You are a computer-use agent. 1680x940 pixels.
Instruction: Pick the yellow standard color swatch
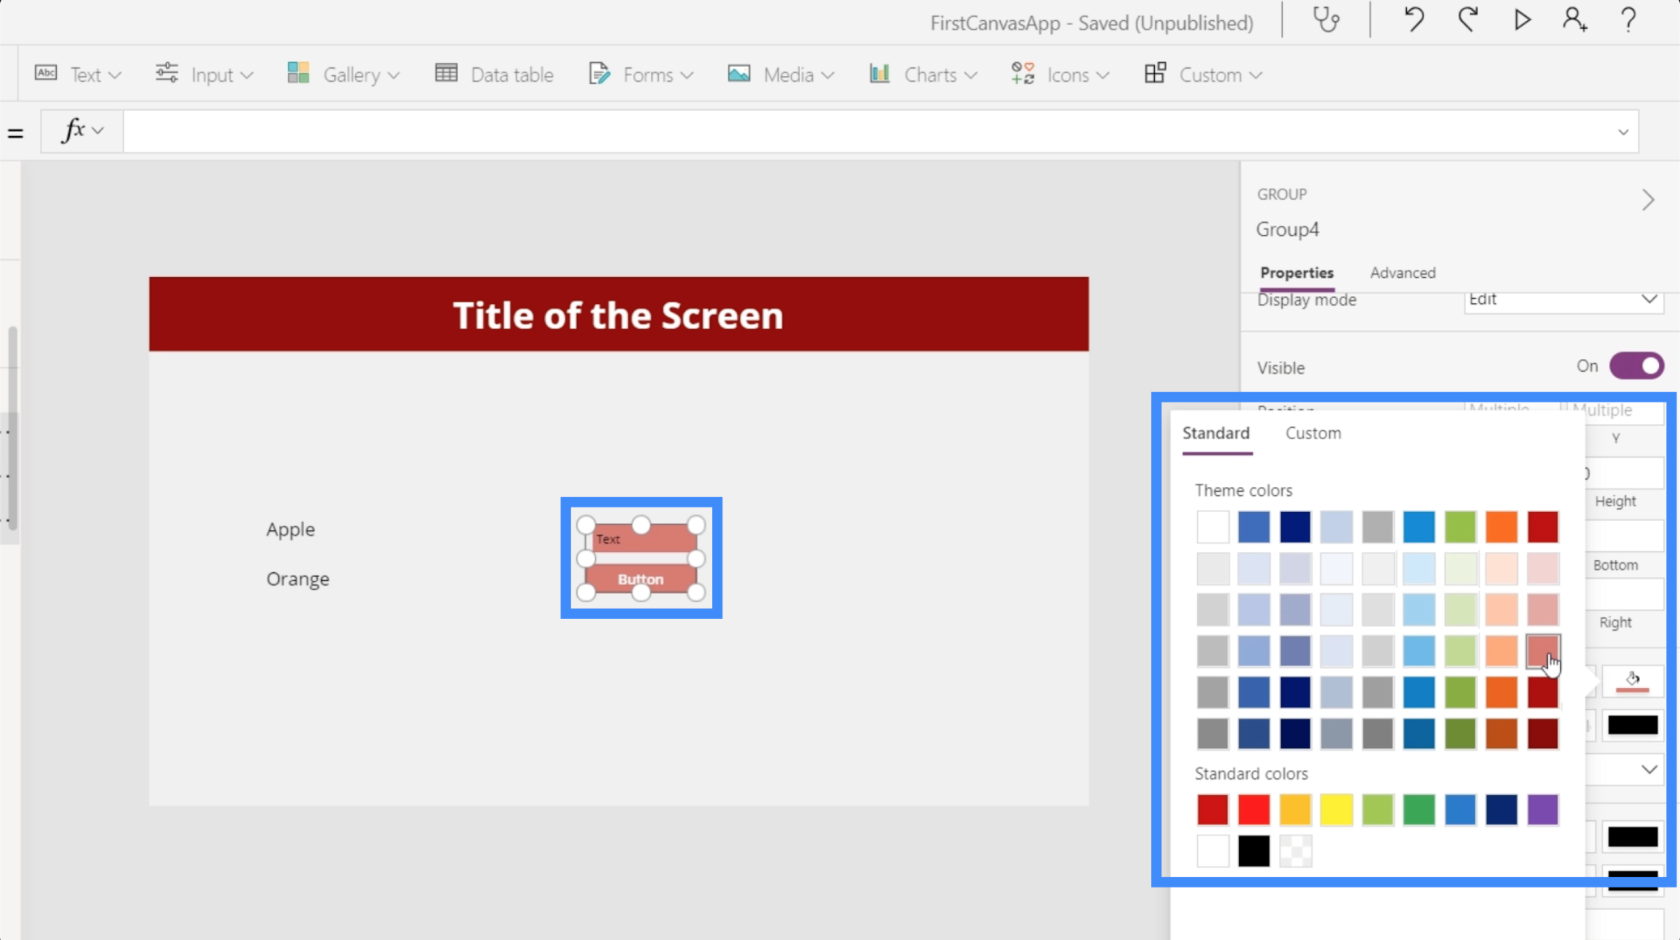point(1336,809)
